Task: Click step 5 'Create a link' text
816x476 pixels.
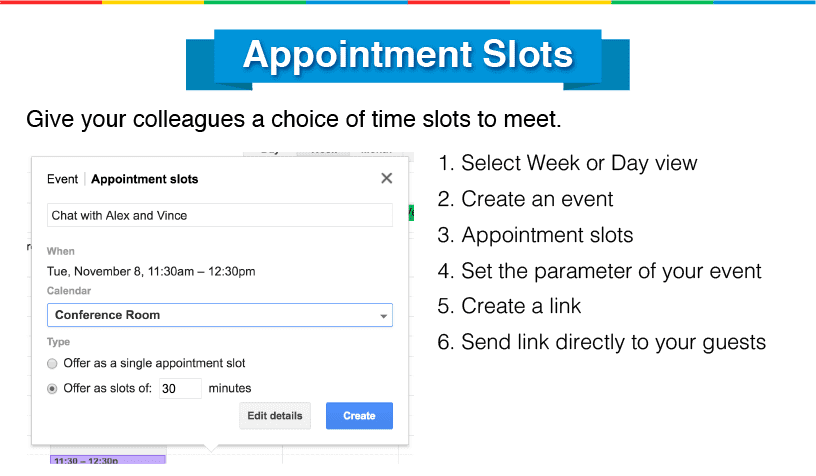Action: click(x=509, y=306)
